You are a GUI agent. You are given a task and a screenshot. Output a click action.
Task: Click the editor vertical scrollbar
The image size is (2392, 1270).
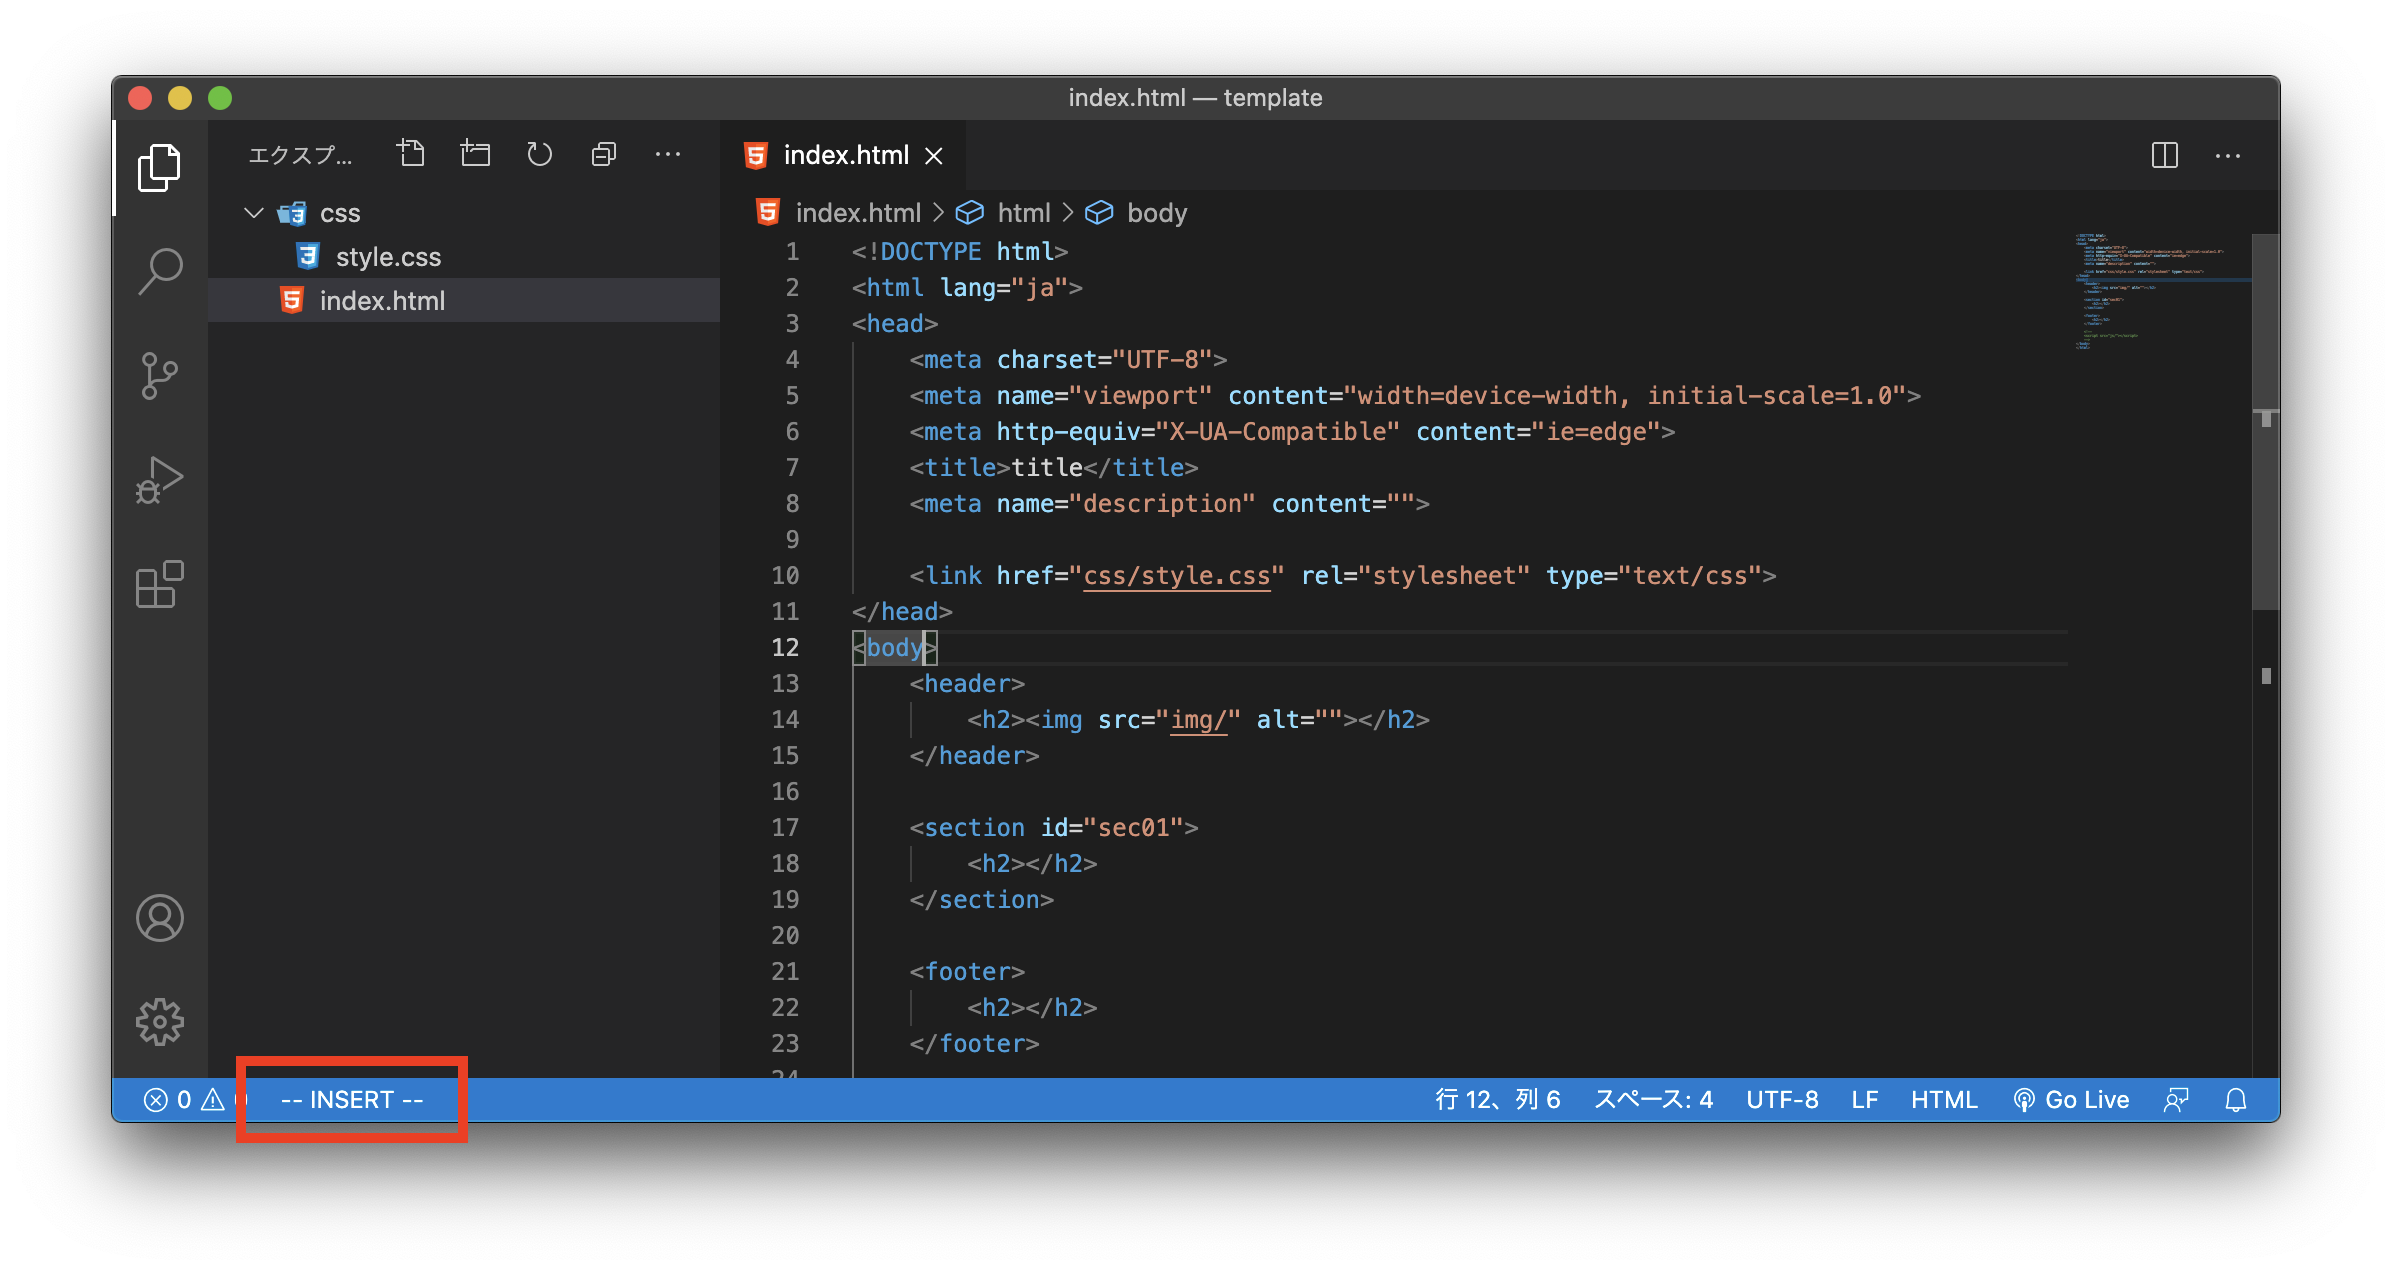pos(2265,422)
